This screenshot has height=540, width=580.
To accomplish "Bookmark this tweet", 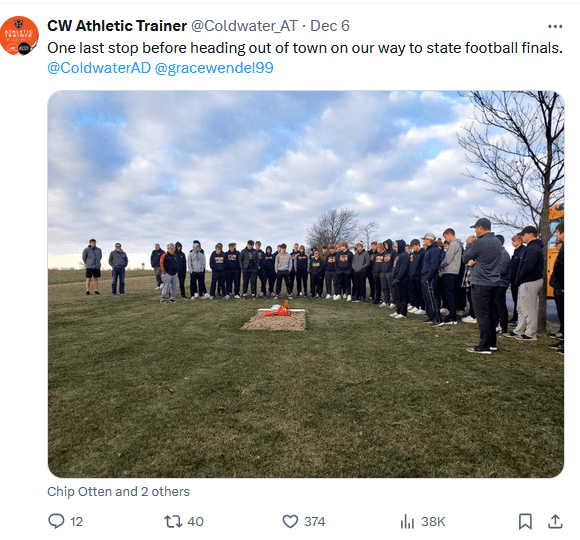I will (525, 521).
